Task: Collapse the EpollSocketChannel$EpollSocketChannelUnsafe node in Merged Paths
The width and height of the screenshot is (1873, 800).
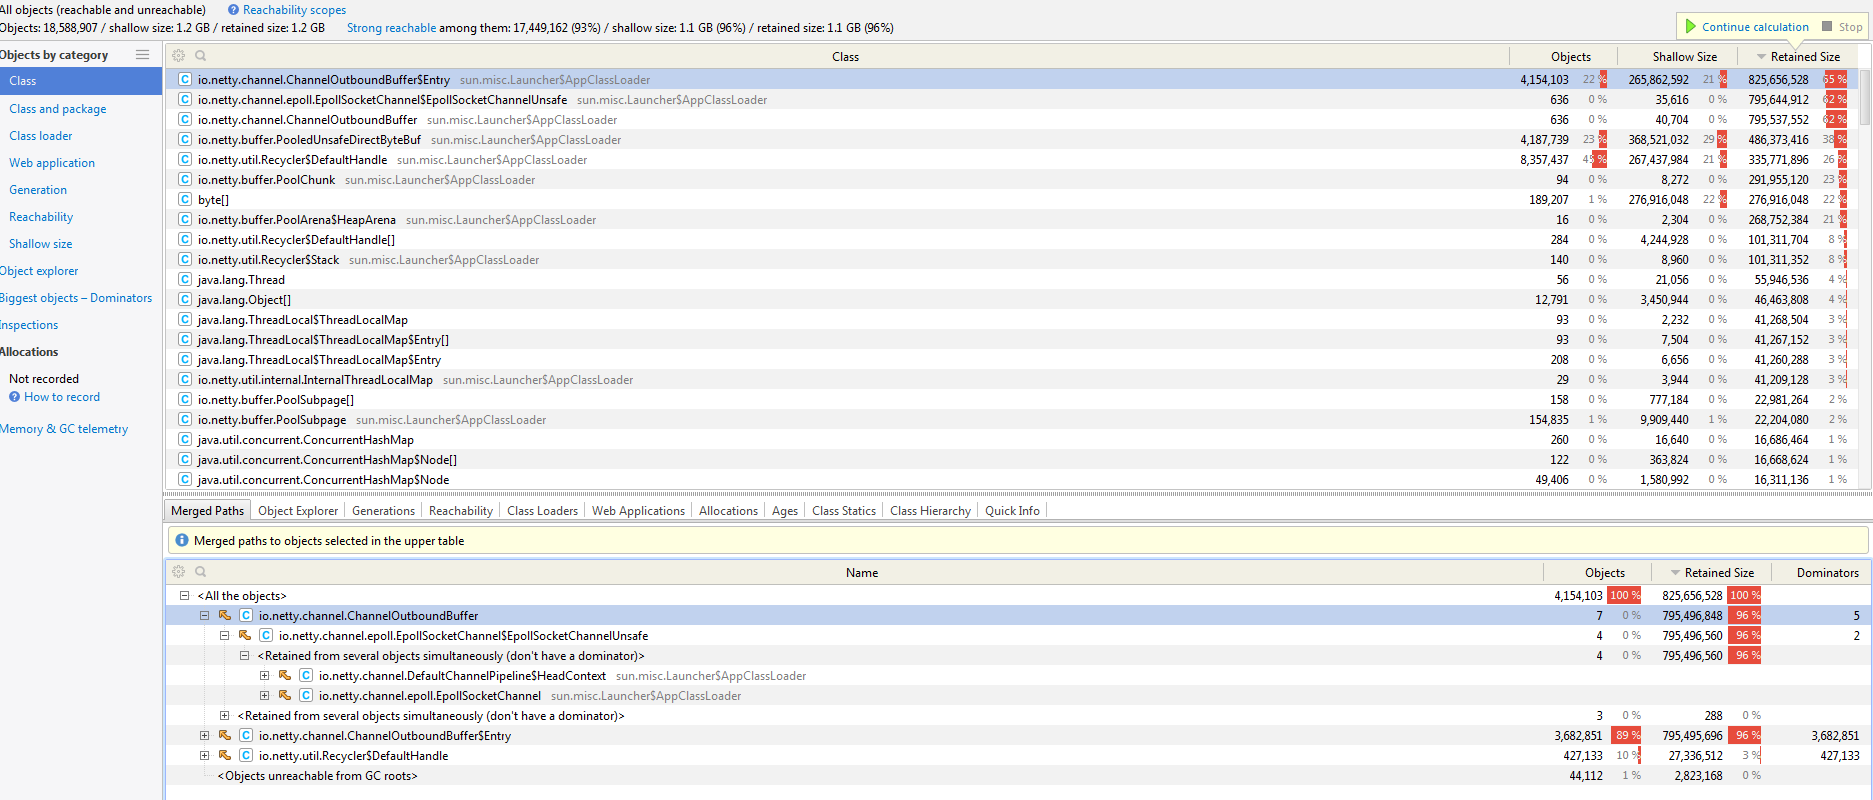Action: click(225, 636)
